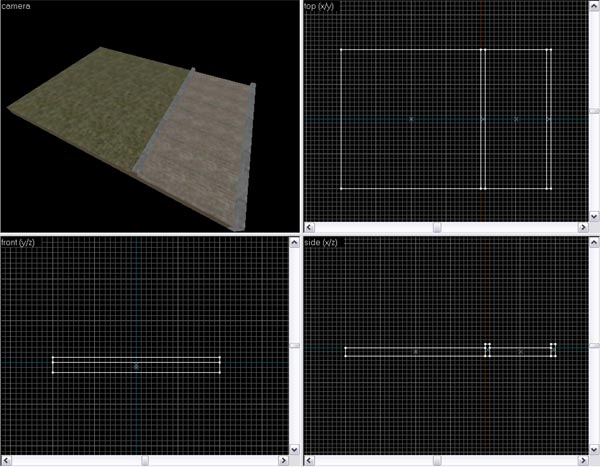Click vertical scrollbar thumb in front view
The height and width of the screenshot is (467, 600).
coord(293,346)
